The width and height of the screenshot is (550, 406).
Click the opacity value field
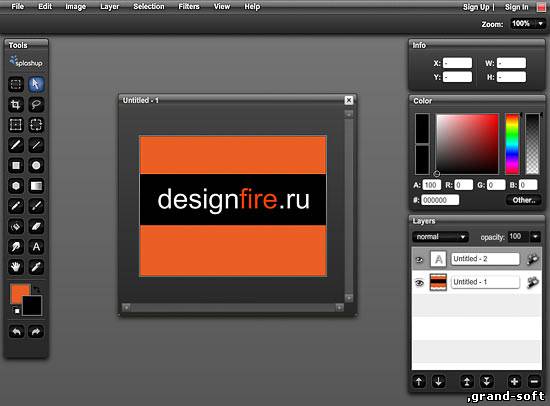coord(518,237)
